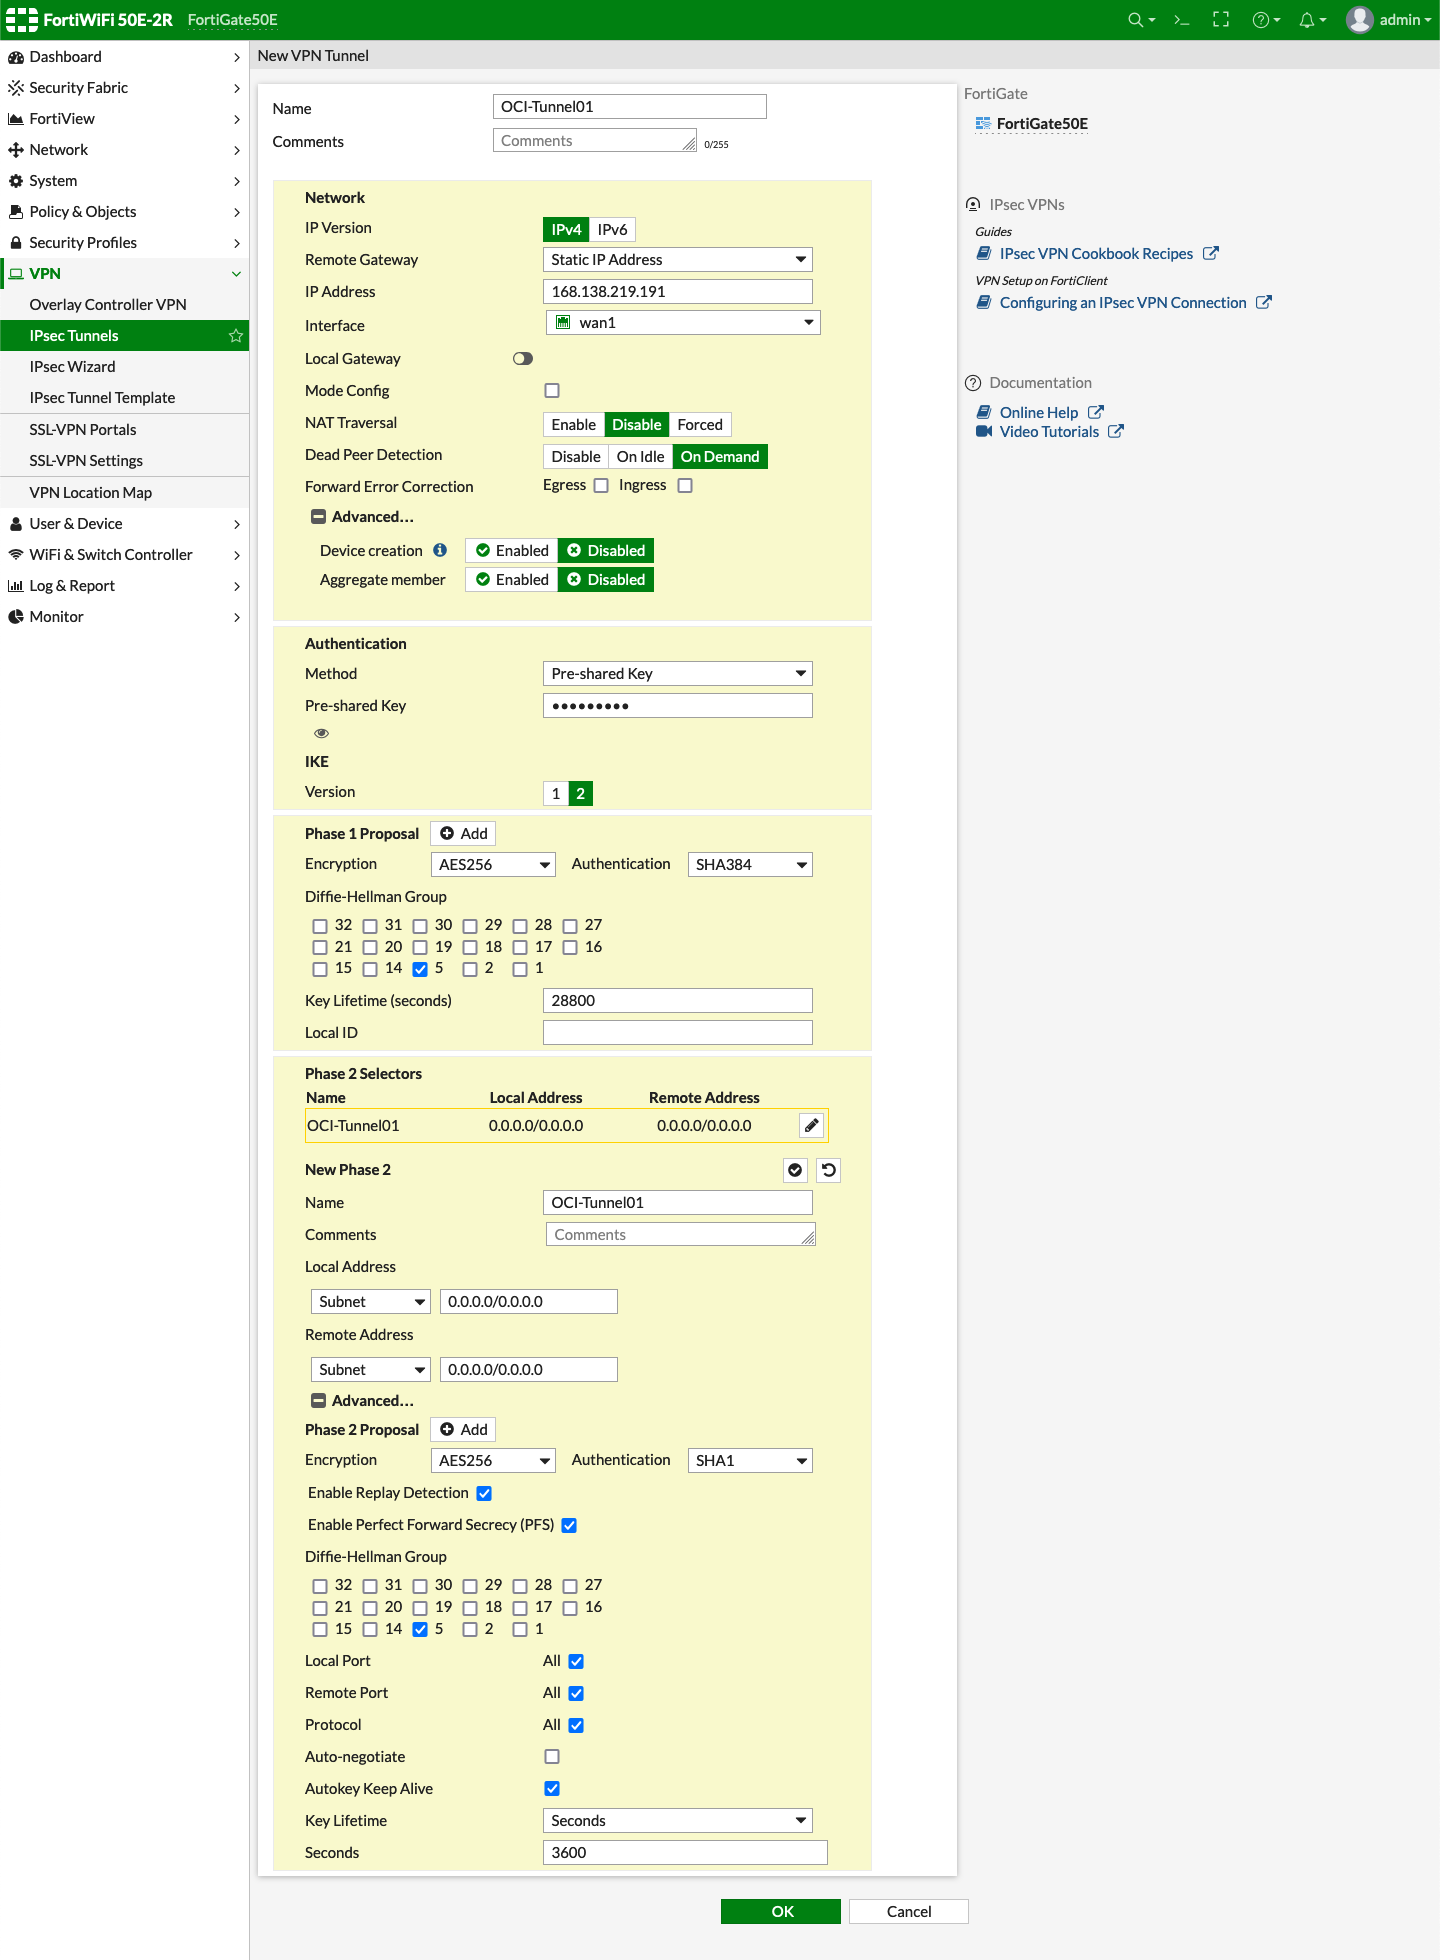Enable Forward Error Correction Ingress

coord(685,486)
